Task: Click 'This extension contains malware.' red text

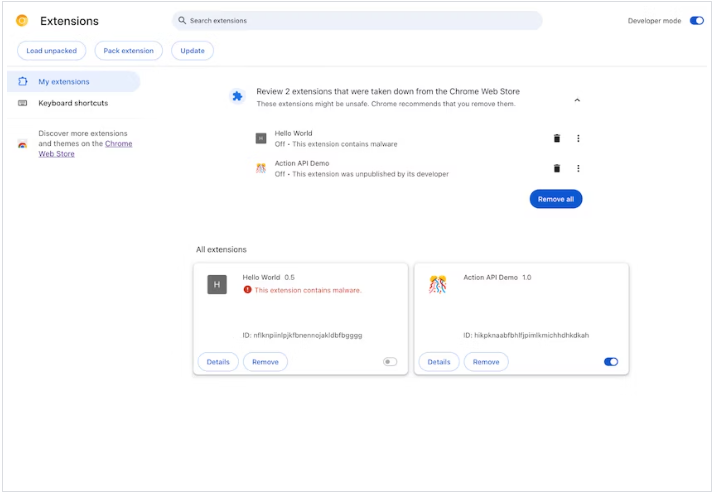Action: pyautogui.click(x=308, y=290)
